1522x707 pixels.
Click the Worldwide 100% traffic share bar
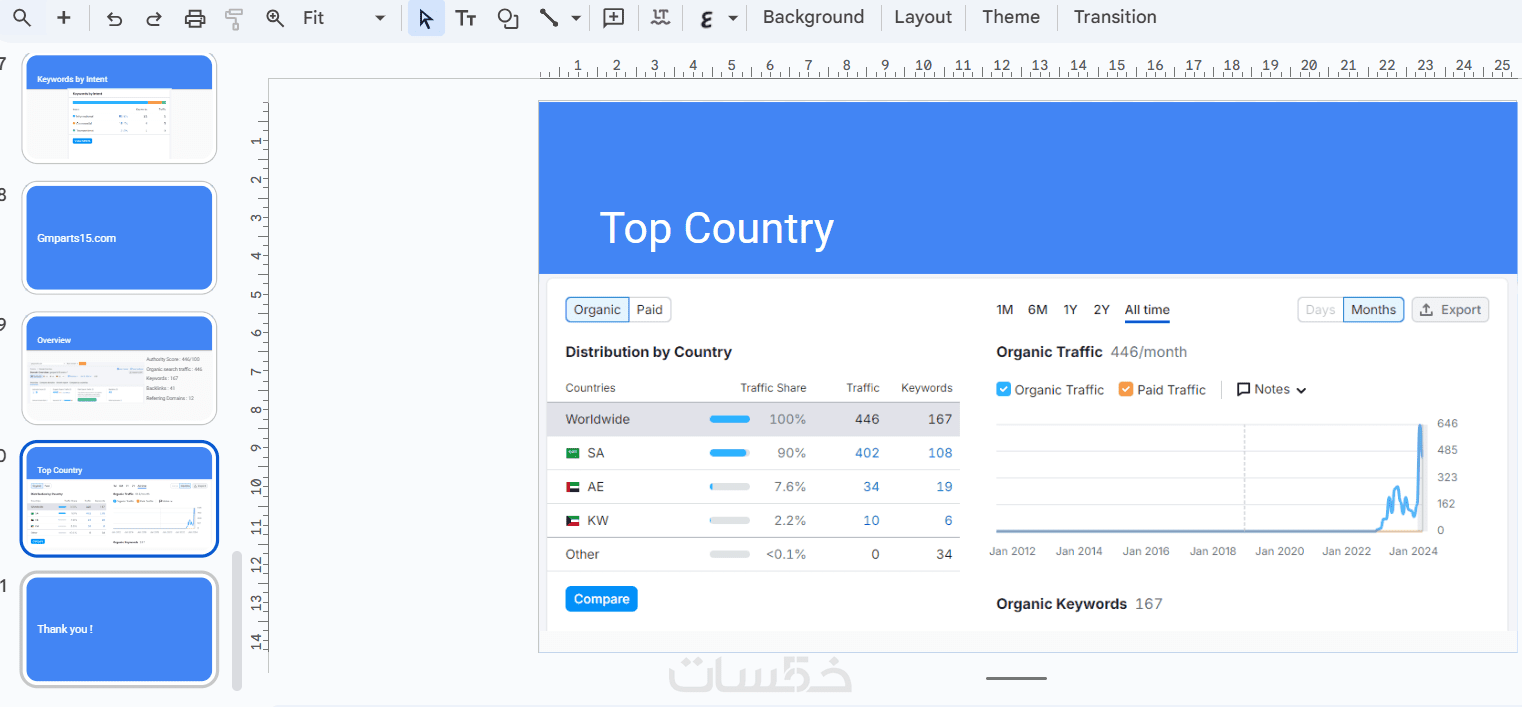tap(730, 419)
